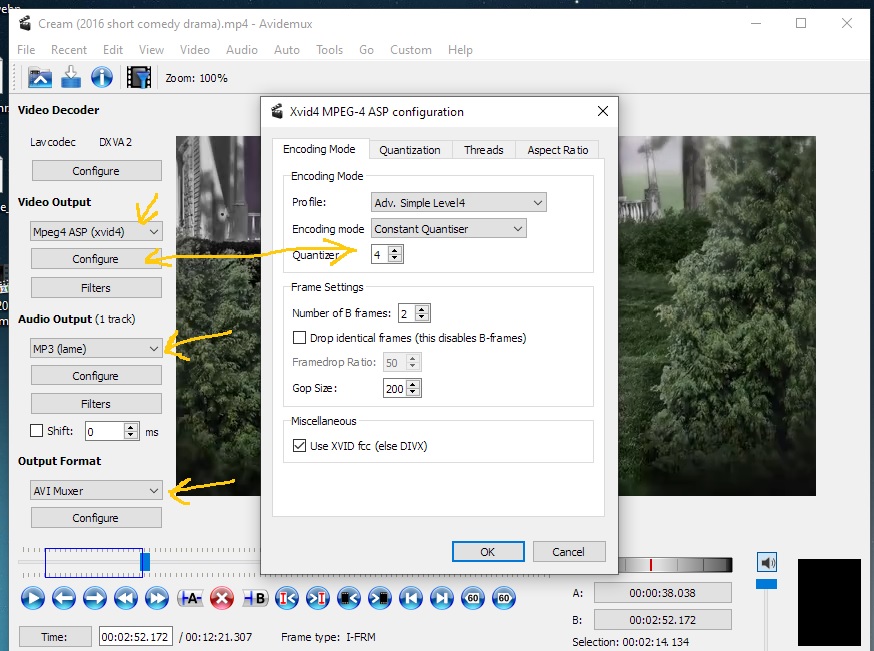
Task: Expand Output Format AVI Muxer dropdown
Action: [x=96, y=490]
